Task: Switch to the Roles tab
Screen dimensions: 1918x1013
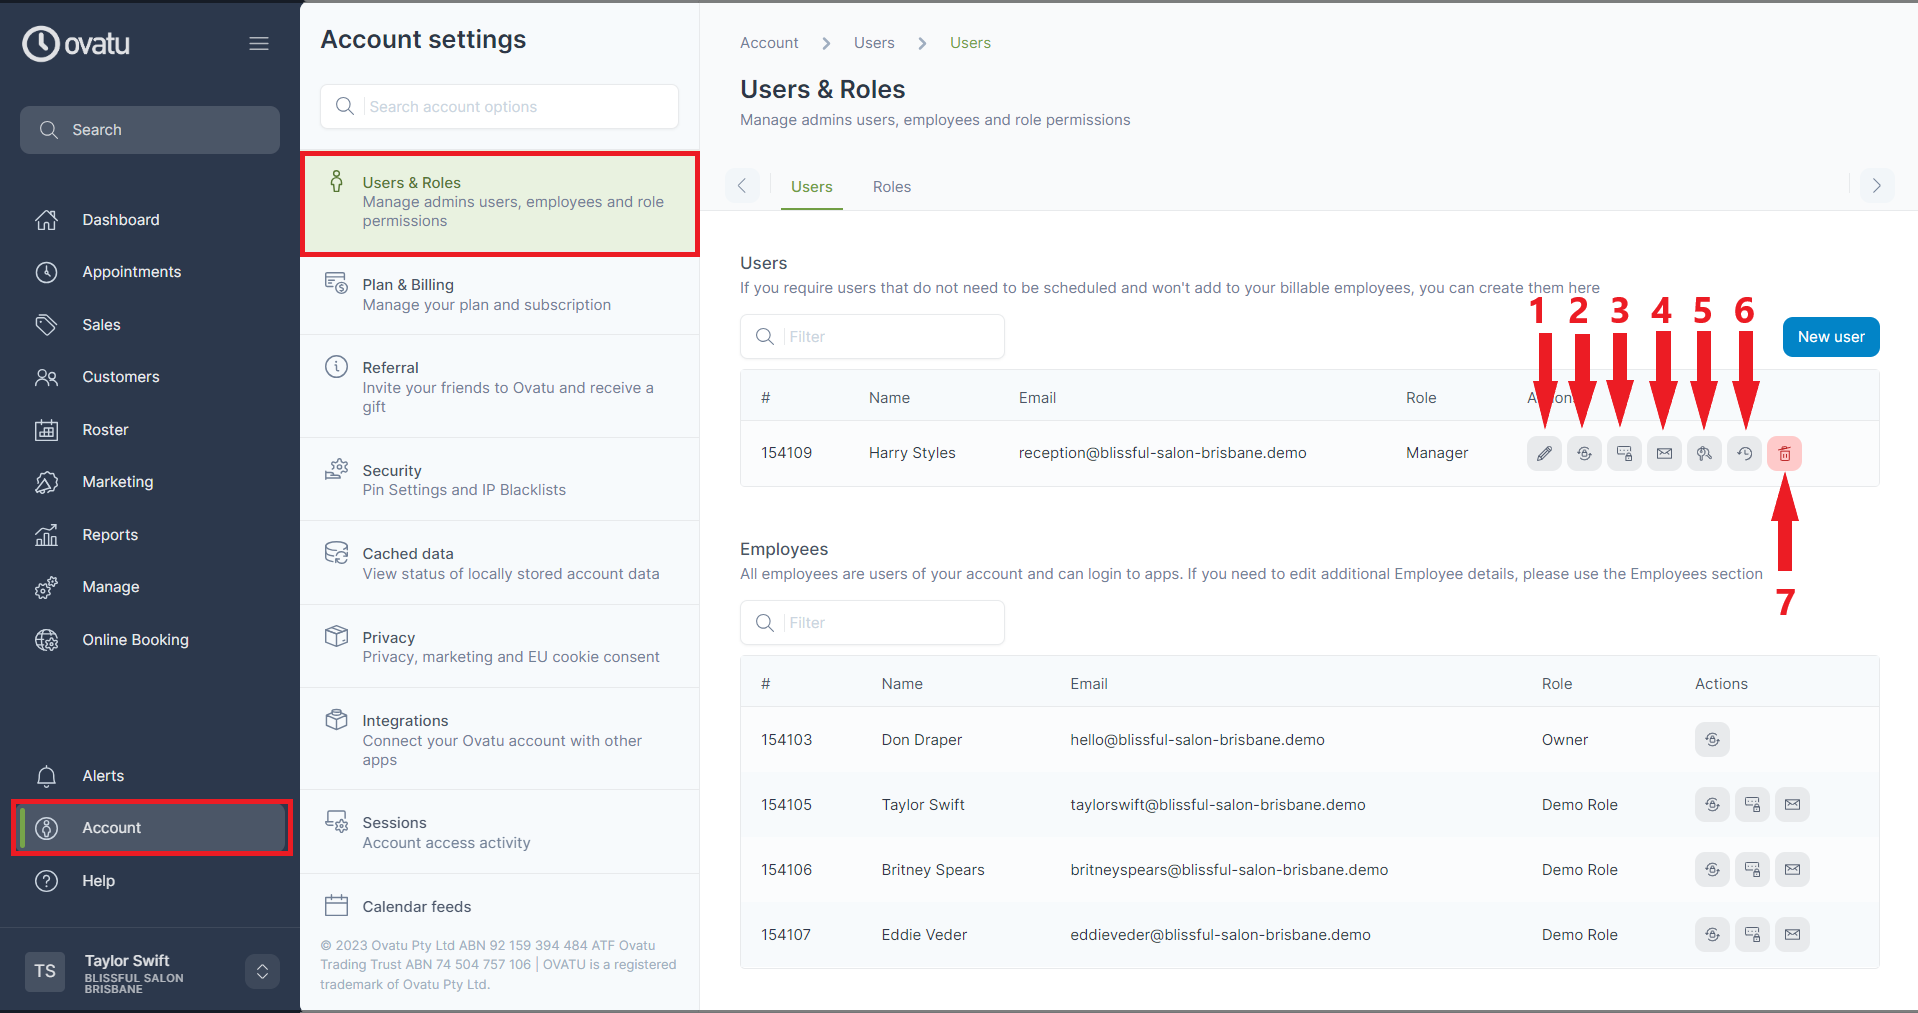Action: (891, 186)
